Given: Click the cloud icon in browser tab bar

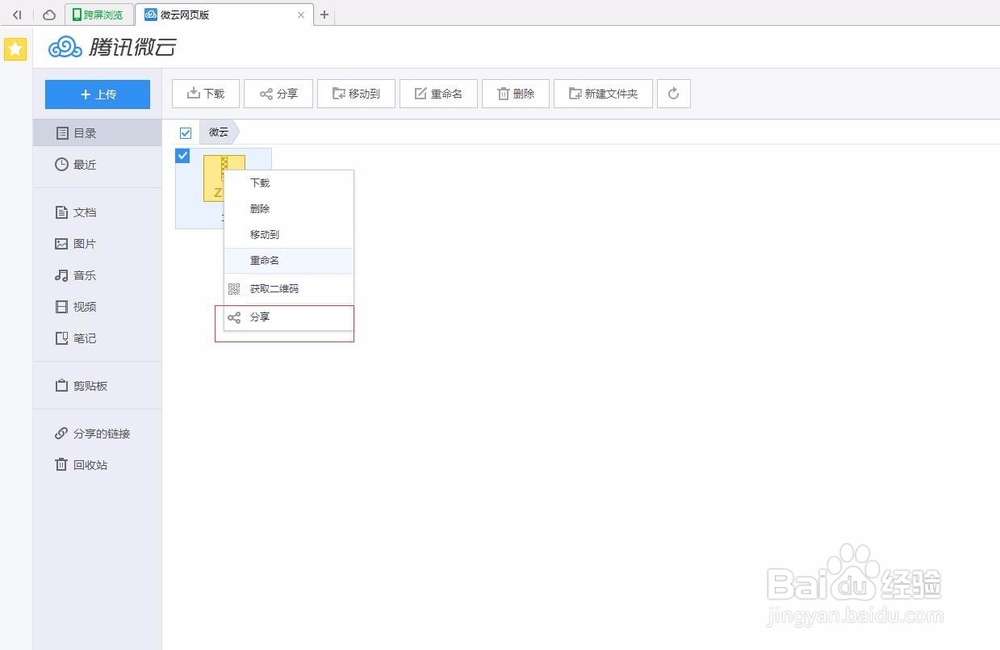Looking at the screenshot, I should [49, 15].
